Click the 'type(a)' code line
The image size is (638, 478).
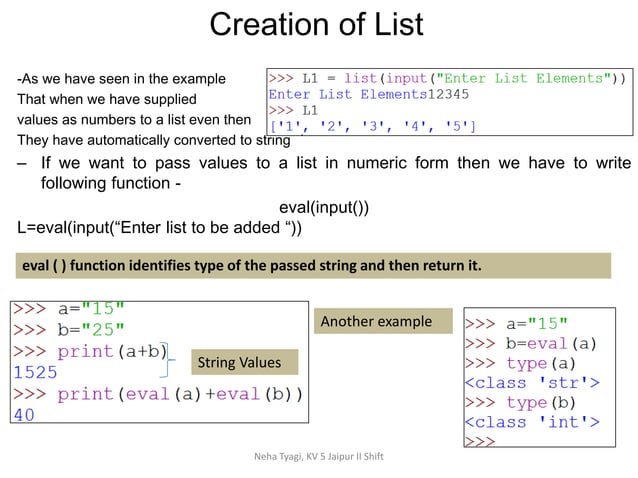pyautogui.click(x=521, y=363)
